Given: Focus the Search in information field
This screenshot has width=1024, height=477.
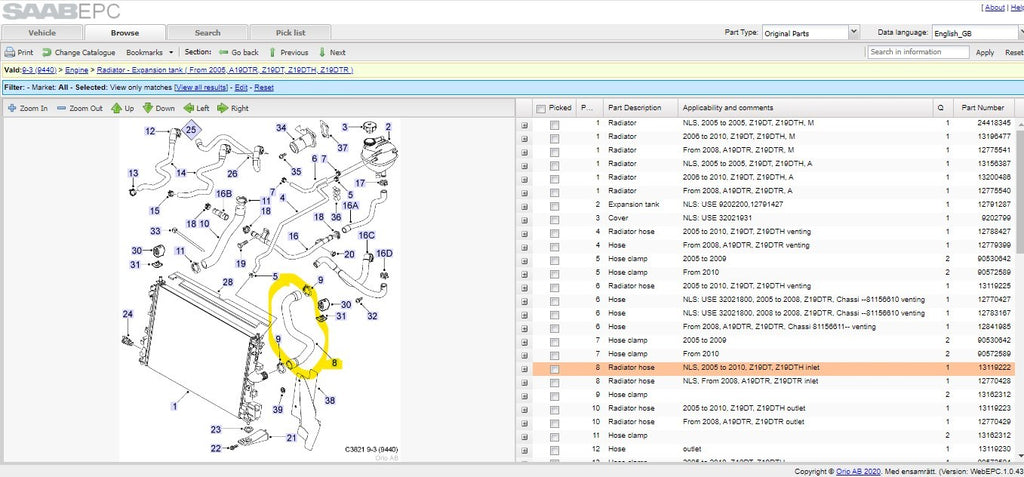Looking at the screenshot, I should point(919,52).
